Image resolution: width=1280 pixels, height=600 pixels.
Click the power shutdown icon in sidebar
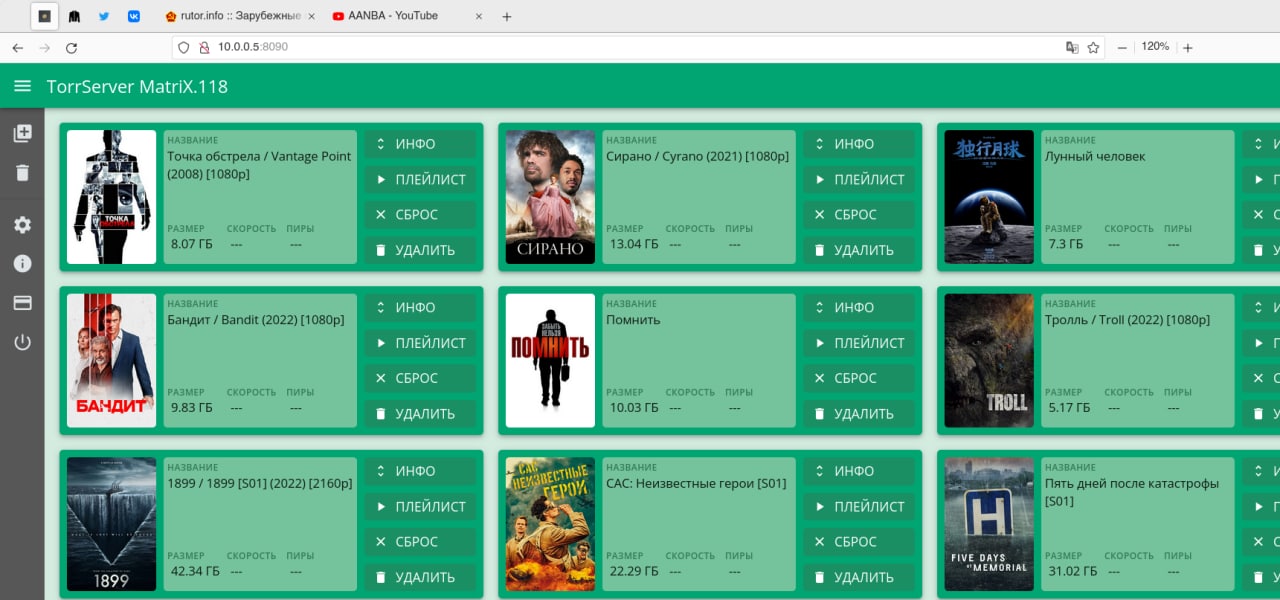point(22,343)
